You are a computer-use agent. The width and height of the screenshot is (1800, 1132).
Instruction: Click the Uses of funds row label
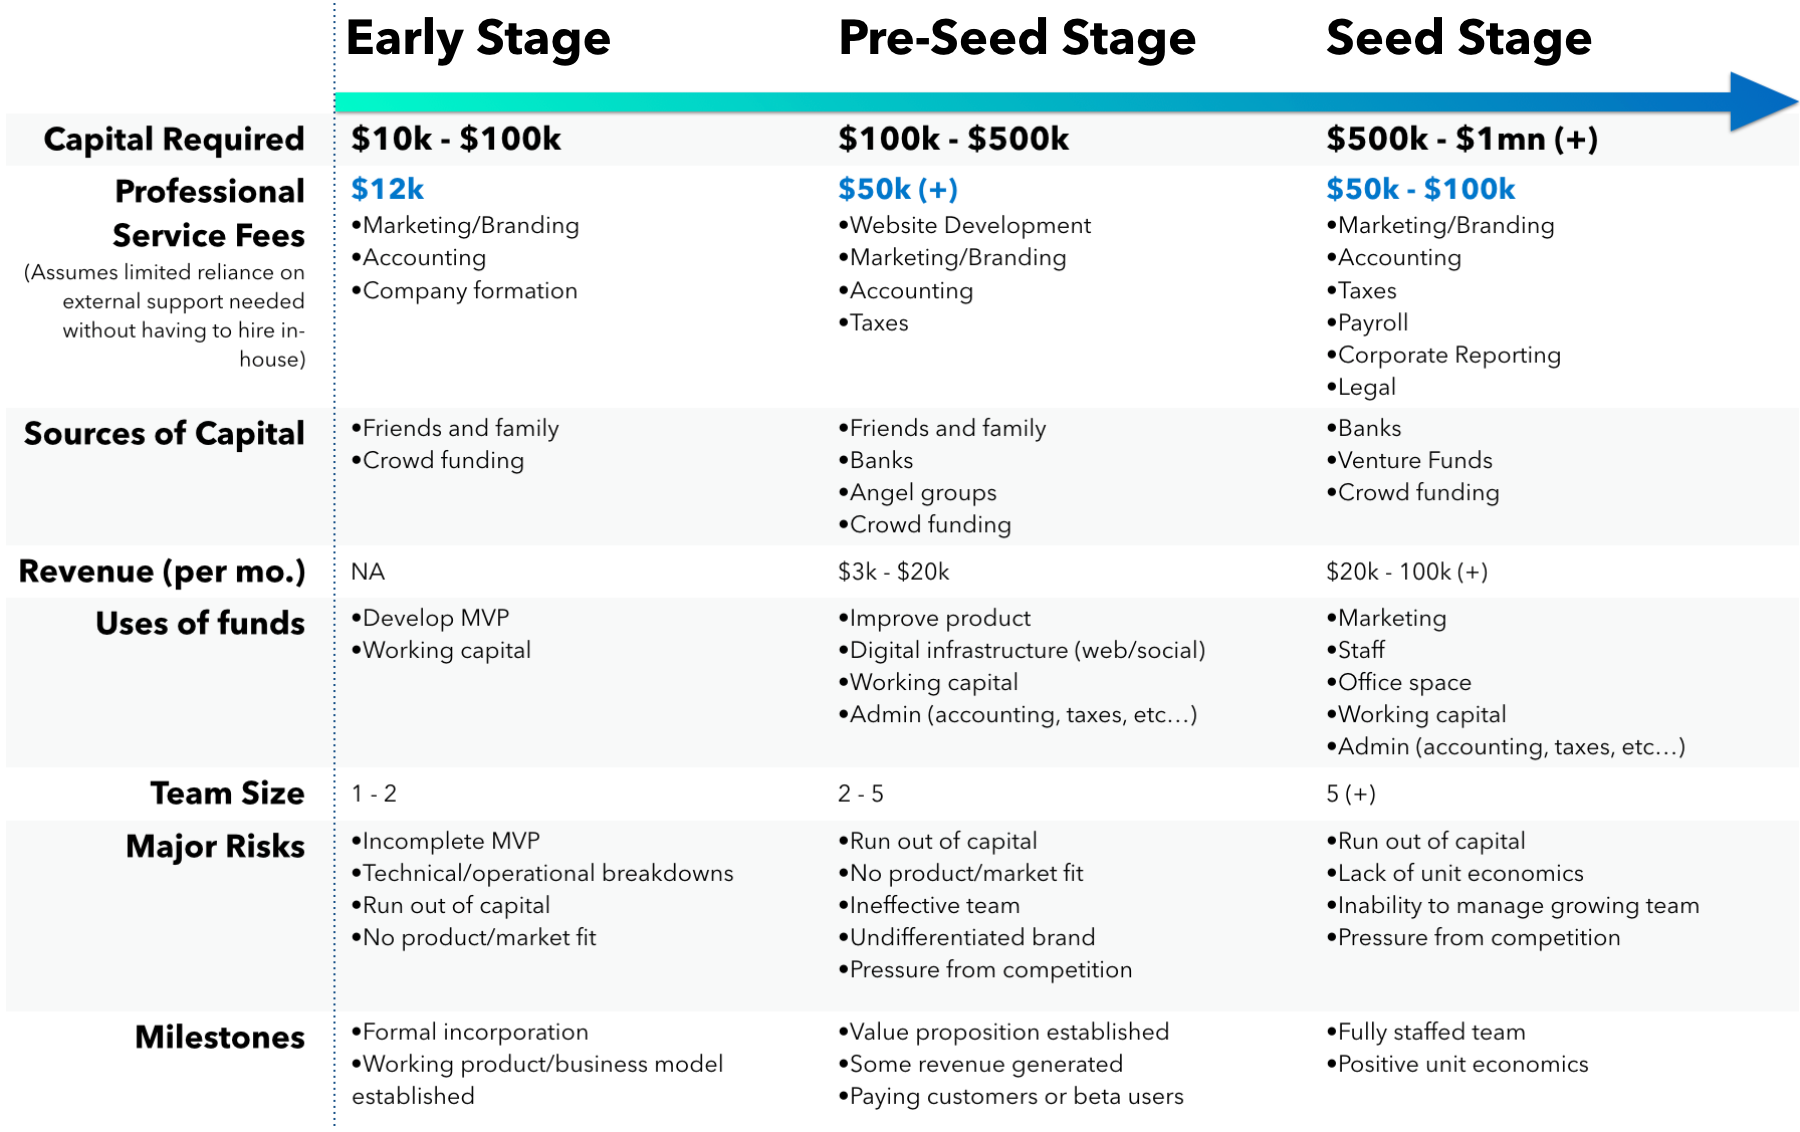[x=200, y=624]
